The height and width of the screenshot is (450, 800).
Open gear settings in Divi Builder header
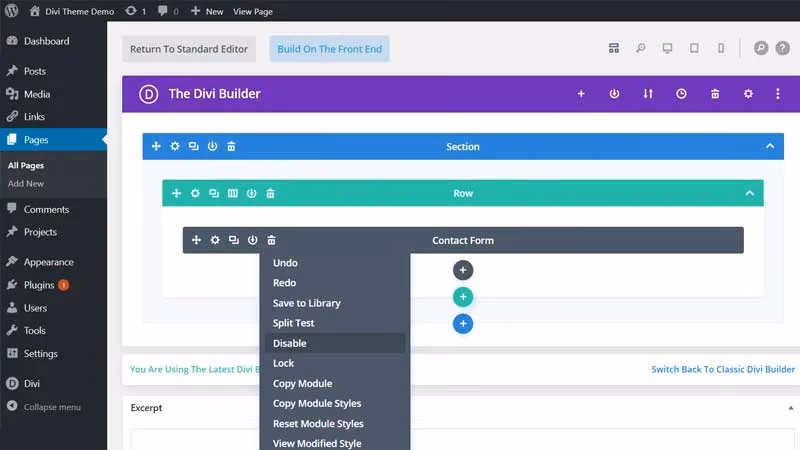[748, 94]
